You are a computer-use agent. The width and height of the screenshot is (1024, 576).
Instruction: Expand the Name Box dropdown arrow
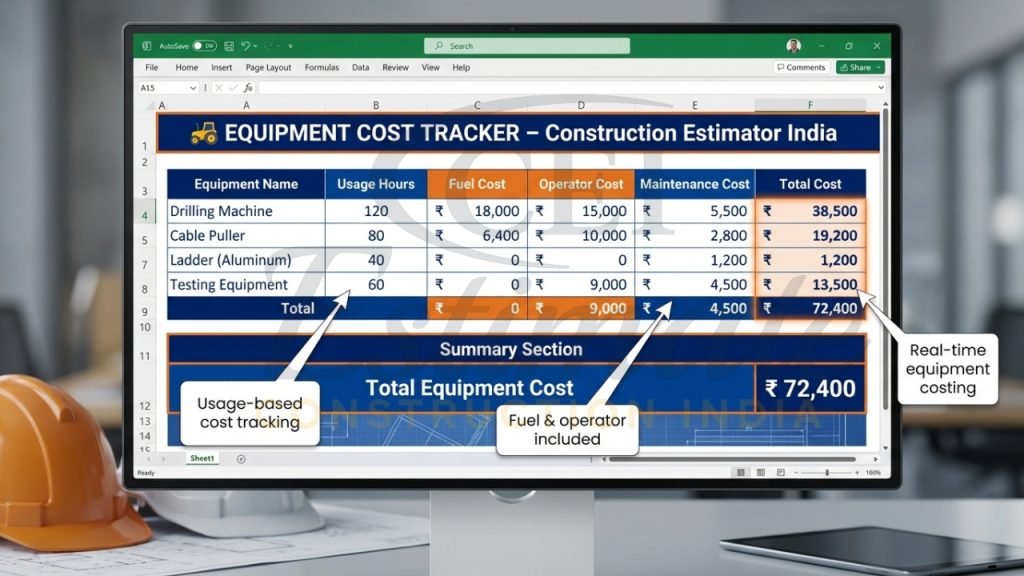tap(193, 88)
